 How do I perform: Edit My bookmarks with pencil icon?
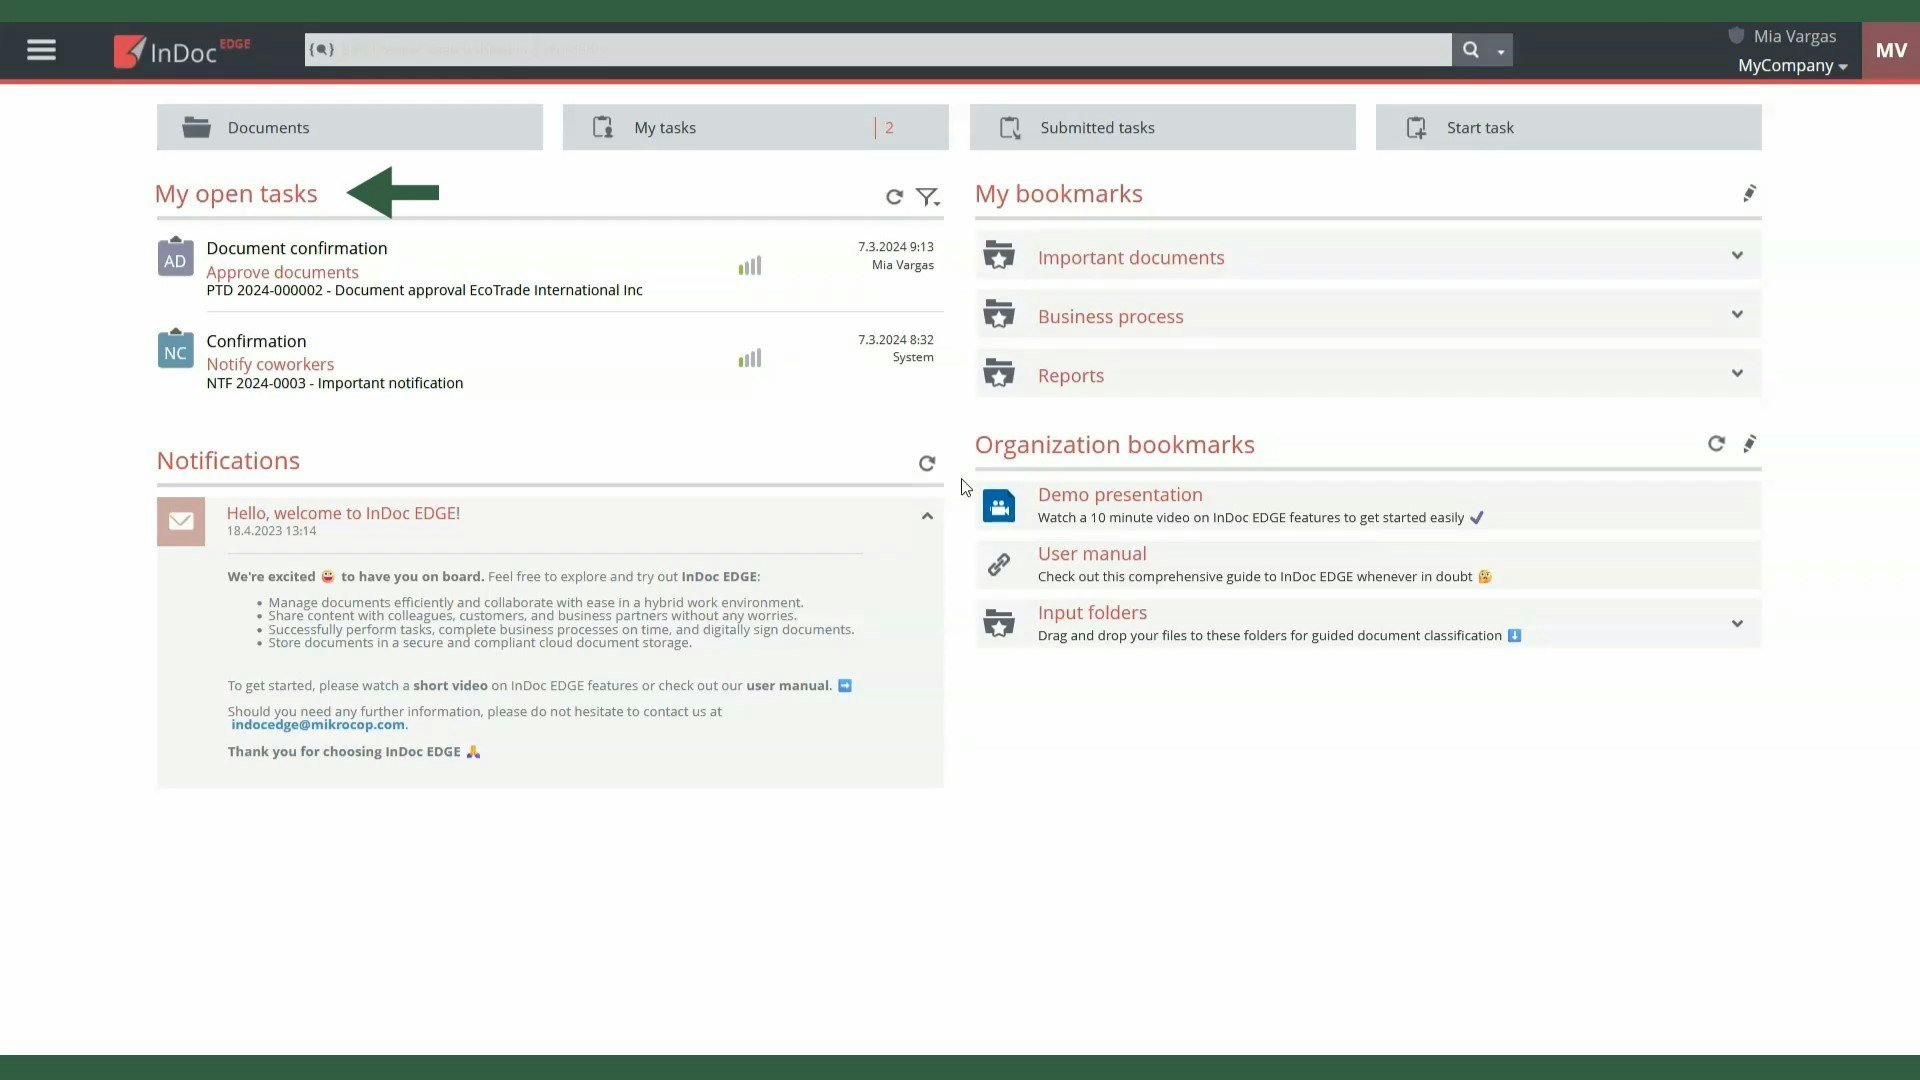(x=1749, y=194)
